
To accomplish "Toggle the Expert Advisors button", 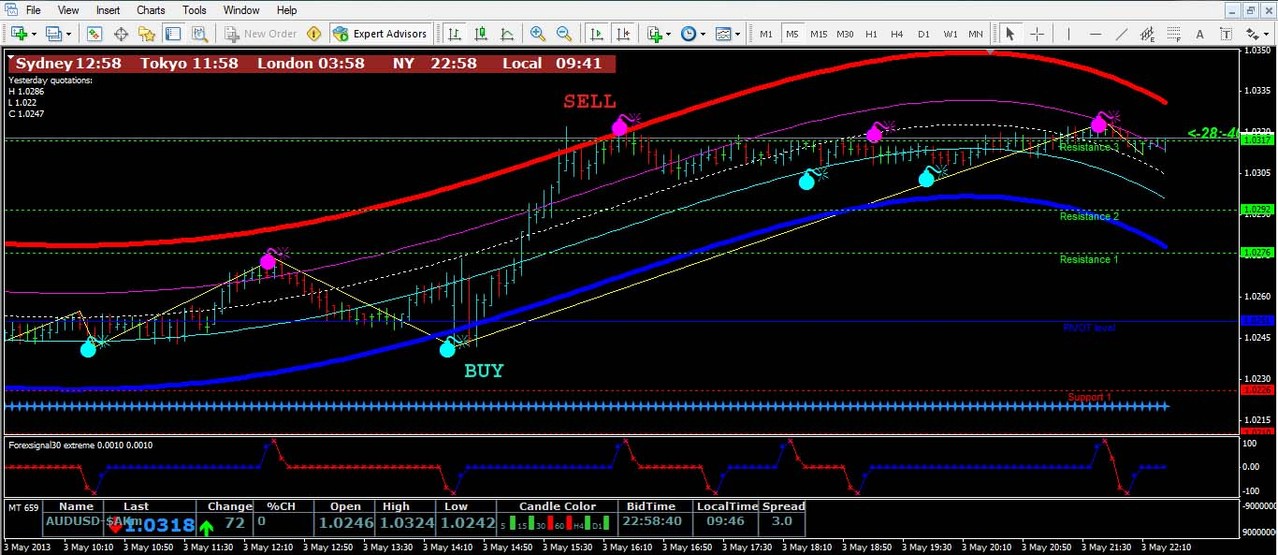I will (x=380, y=33).
